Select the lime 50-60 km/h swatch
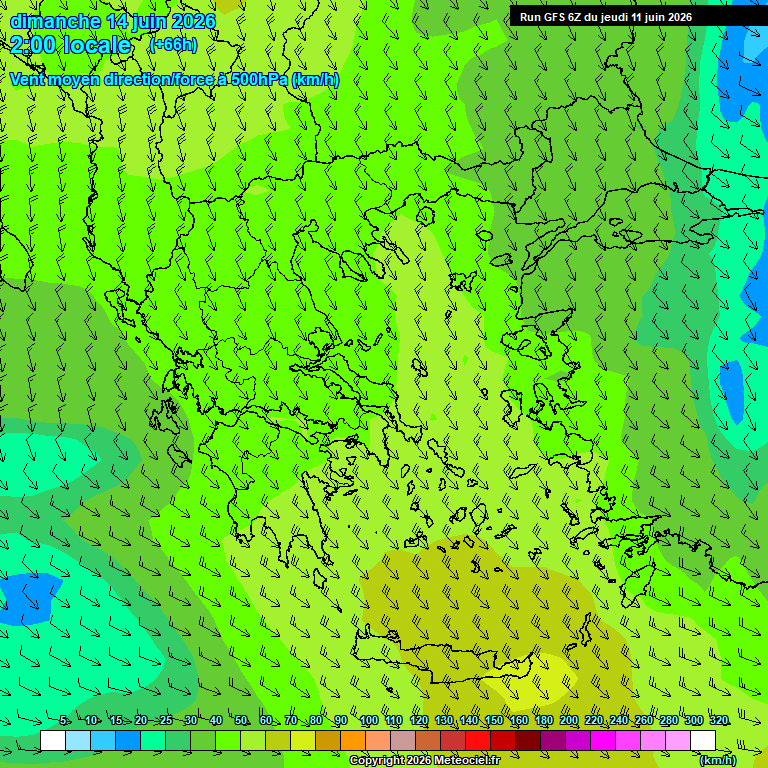Viewport: 768px width, 768px height. pyautogui.click(x=253, y=740)
